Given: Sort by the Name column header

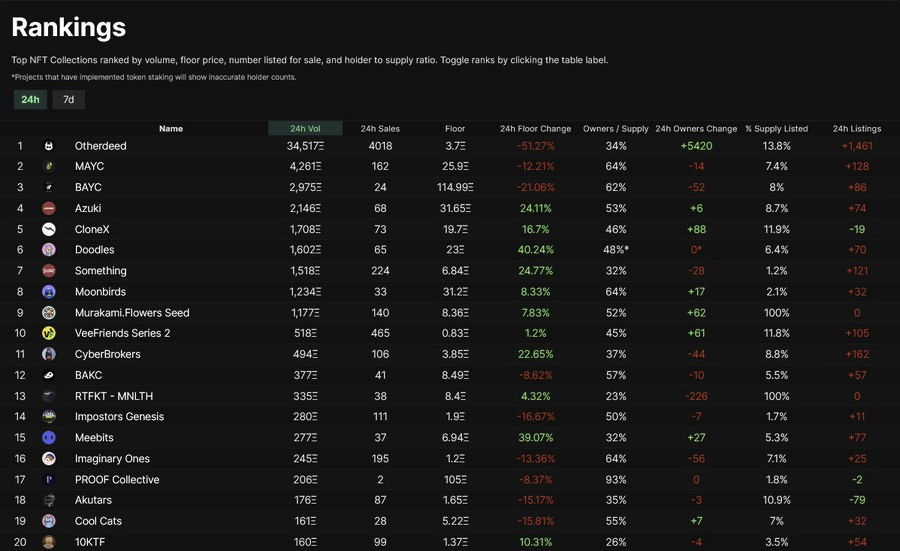Looking at the screenshot, I should [171, 129].
